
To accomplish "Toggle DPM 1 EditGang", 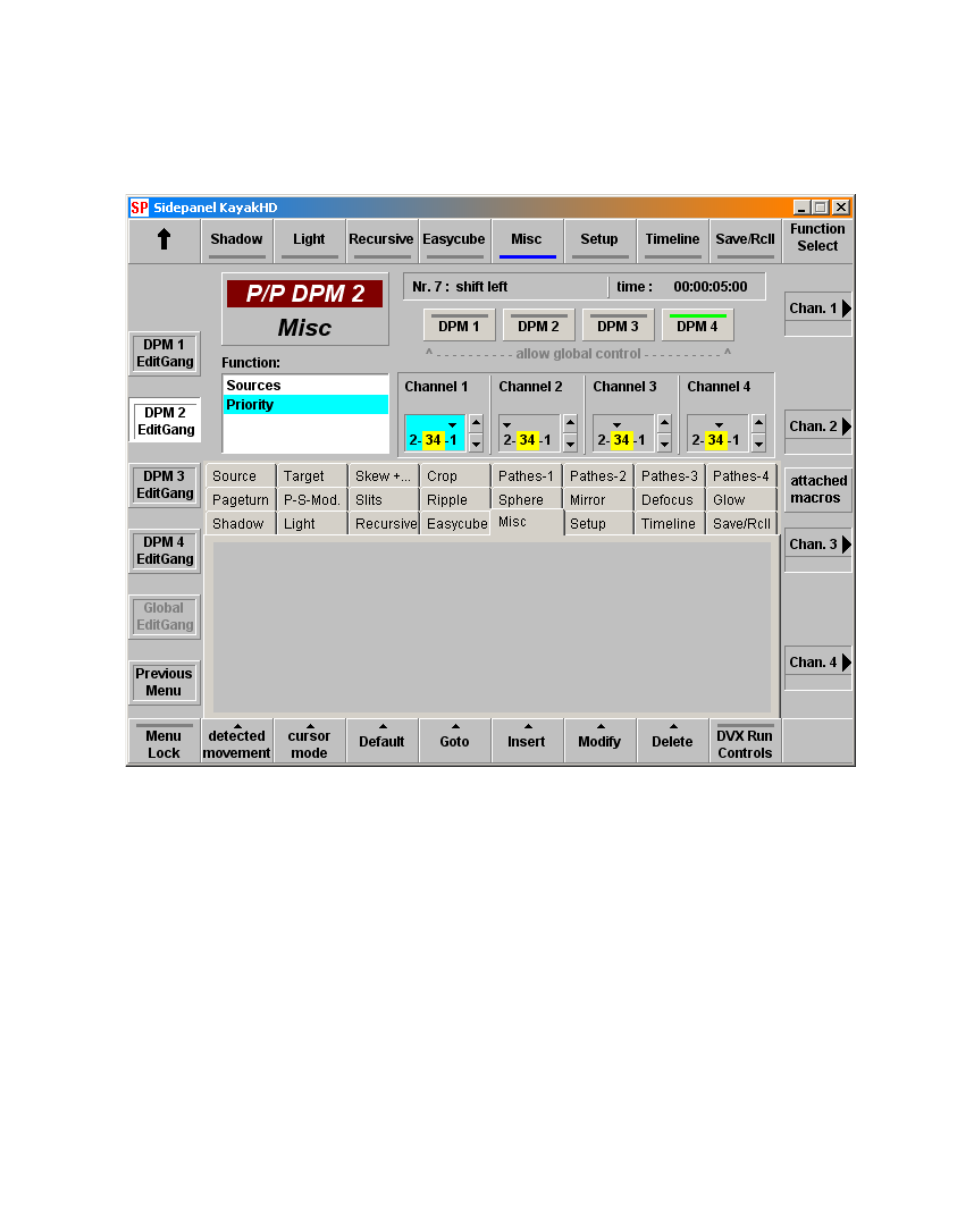I will (165, 354).
